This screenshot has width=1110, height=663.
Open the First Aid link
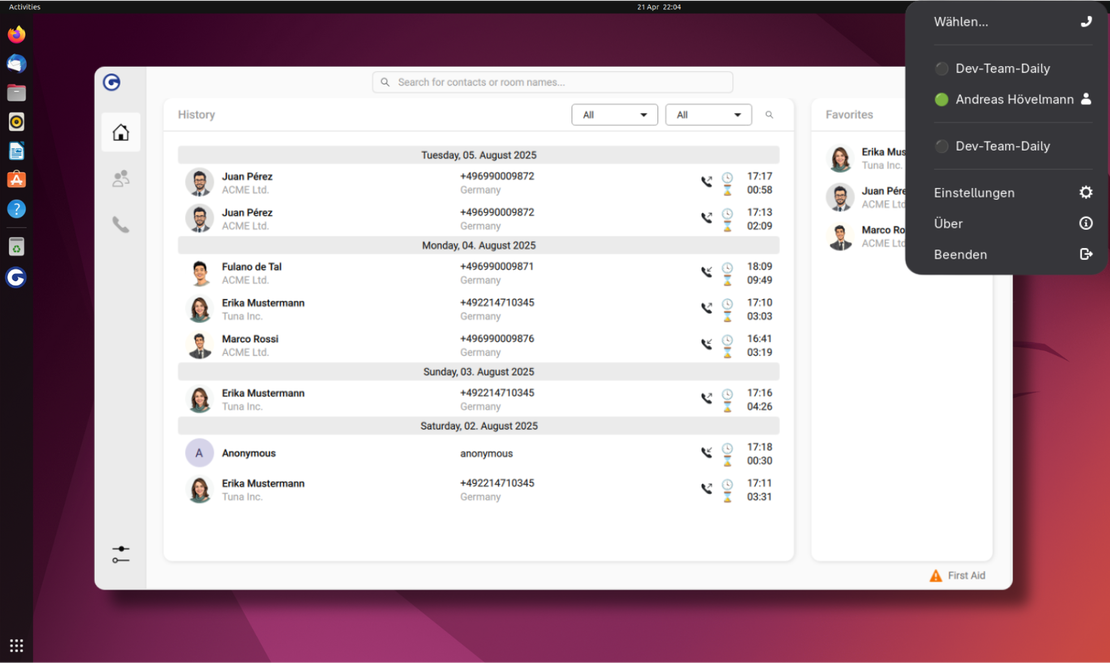957,575
